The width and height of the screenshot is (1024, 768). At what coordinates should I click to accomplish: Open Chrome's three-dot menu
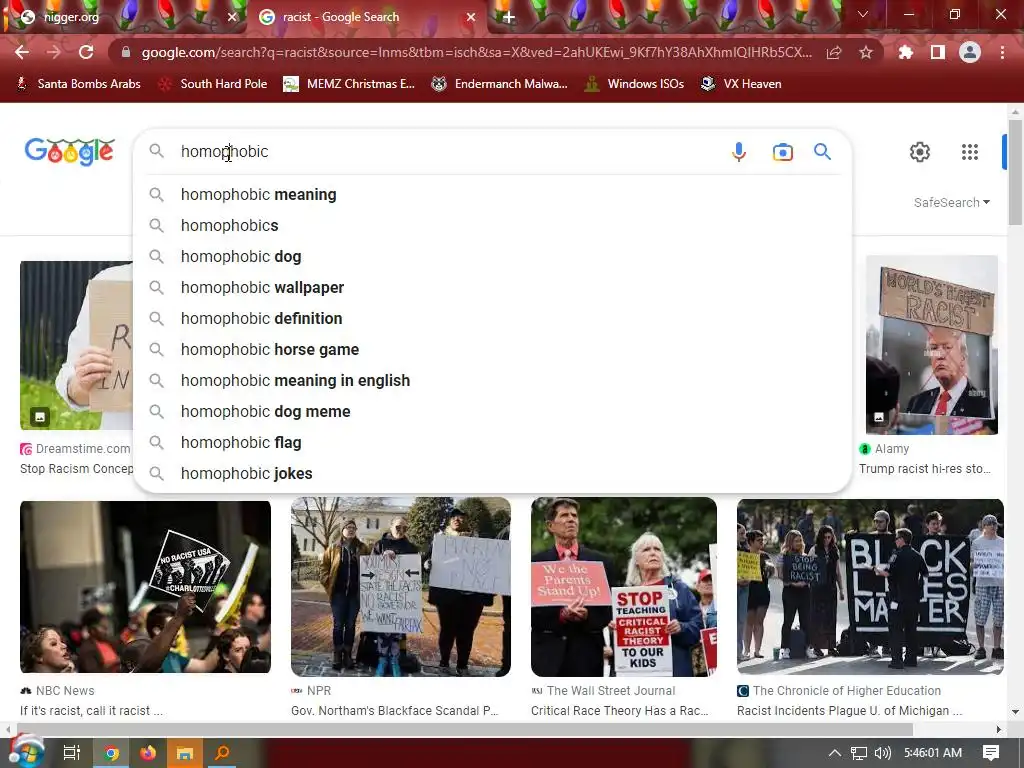coord(1002,52)
